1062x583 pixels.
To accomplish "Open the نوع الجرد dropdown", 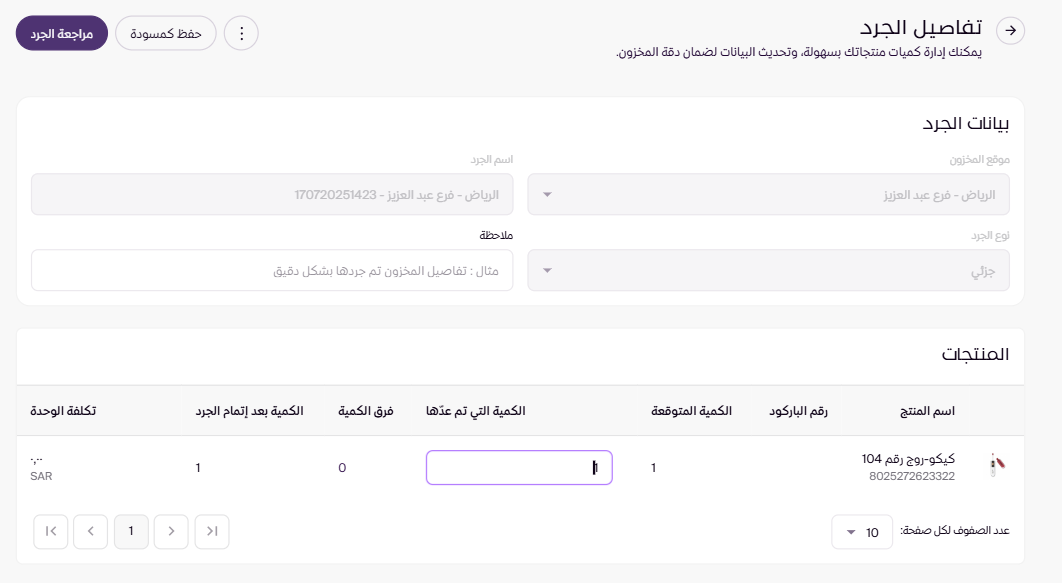I will click(x=769, y=270).
